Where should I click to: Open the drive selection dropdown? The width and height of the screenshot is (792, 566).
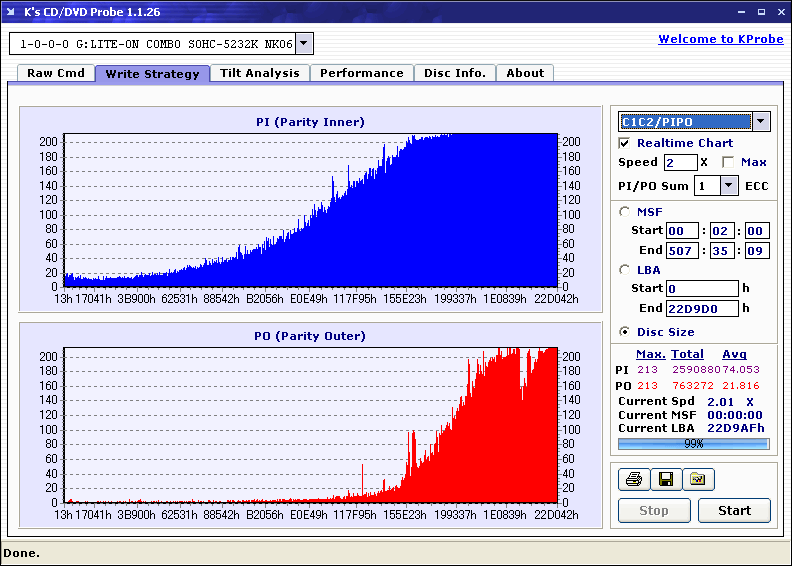[304, 43]
